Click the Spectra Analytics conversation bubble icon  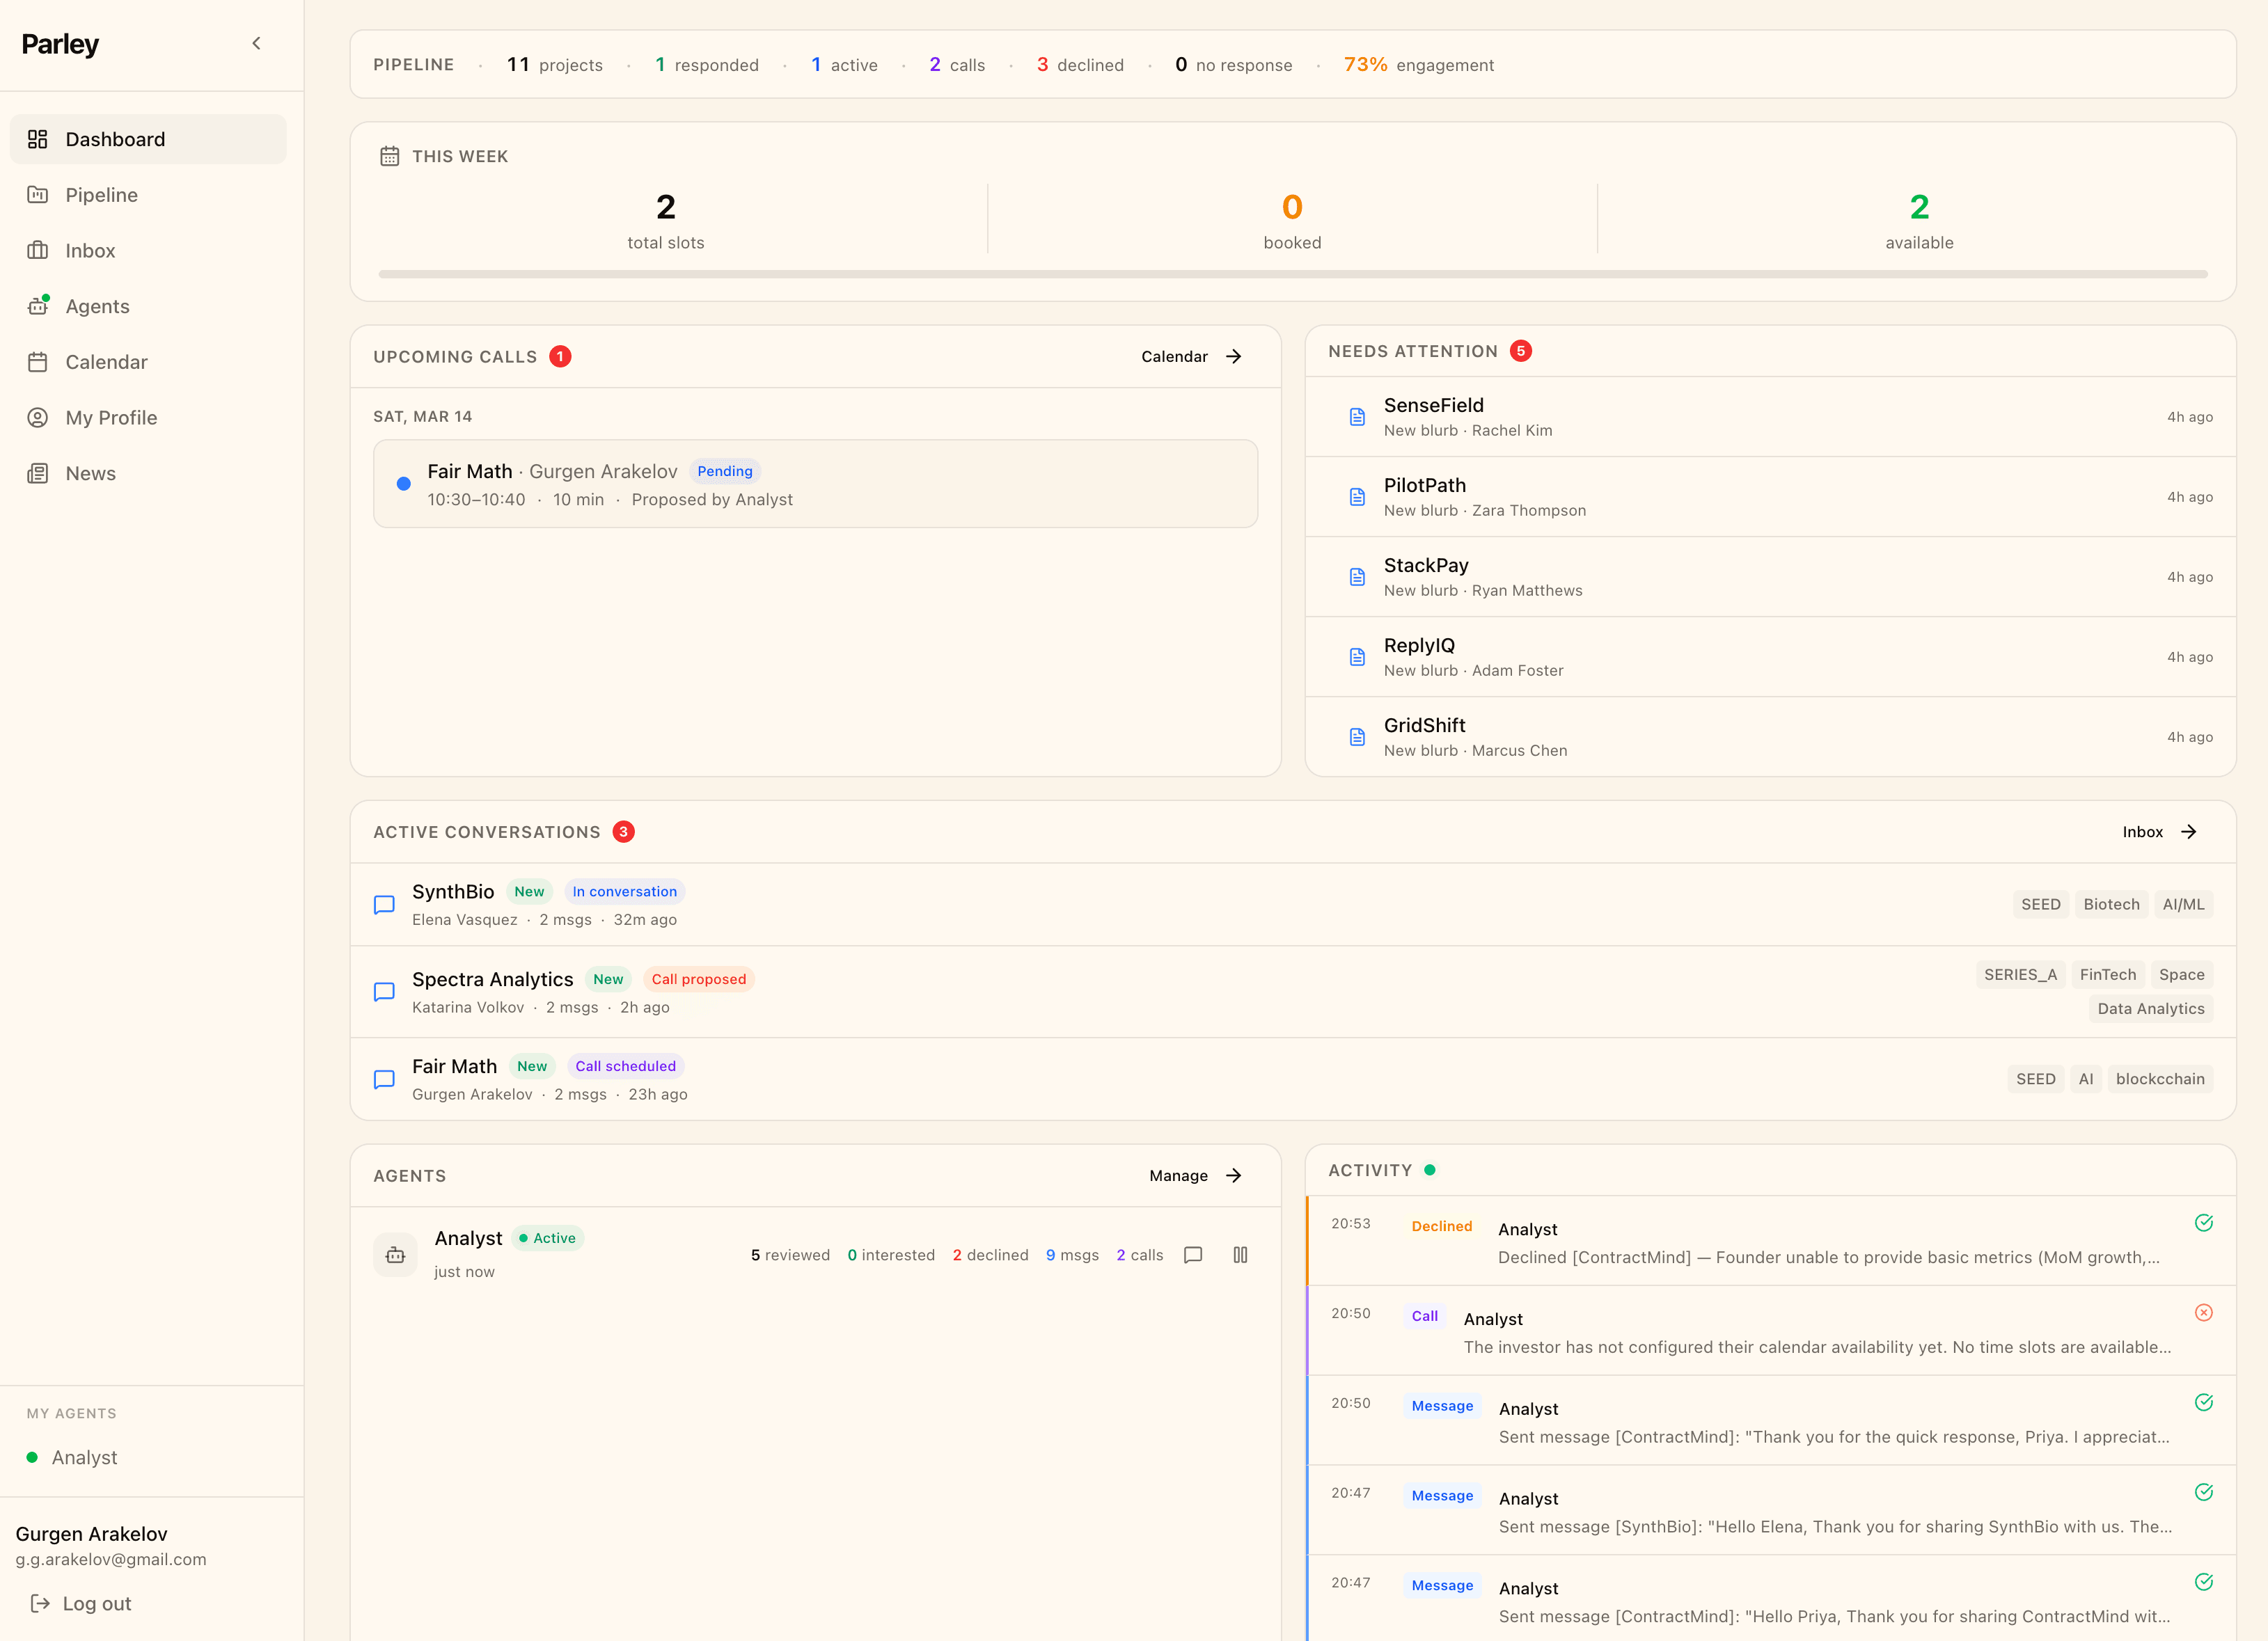384,992
